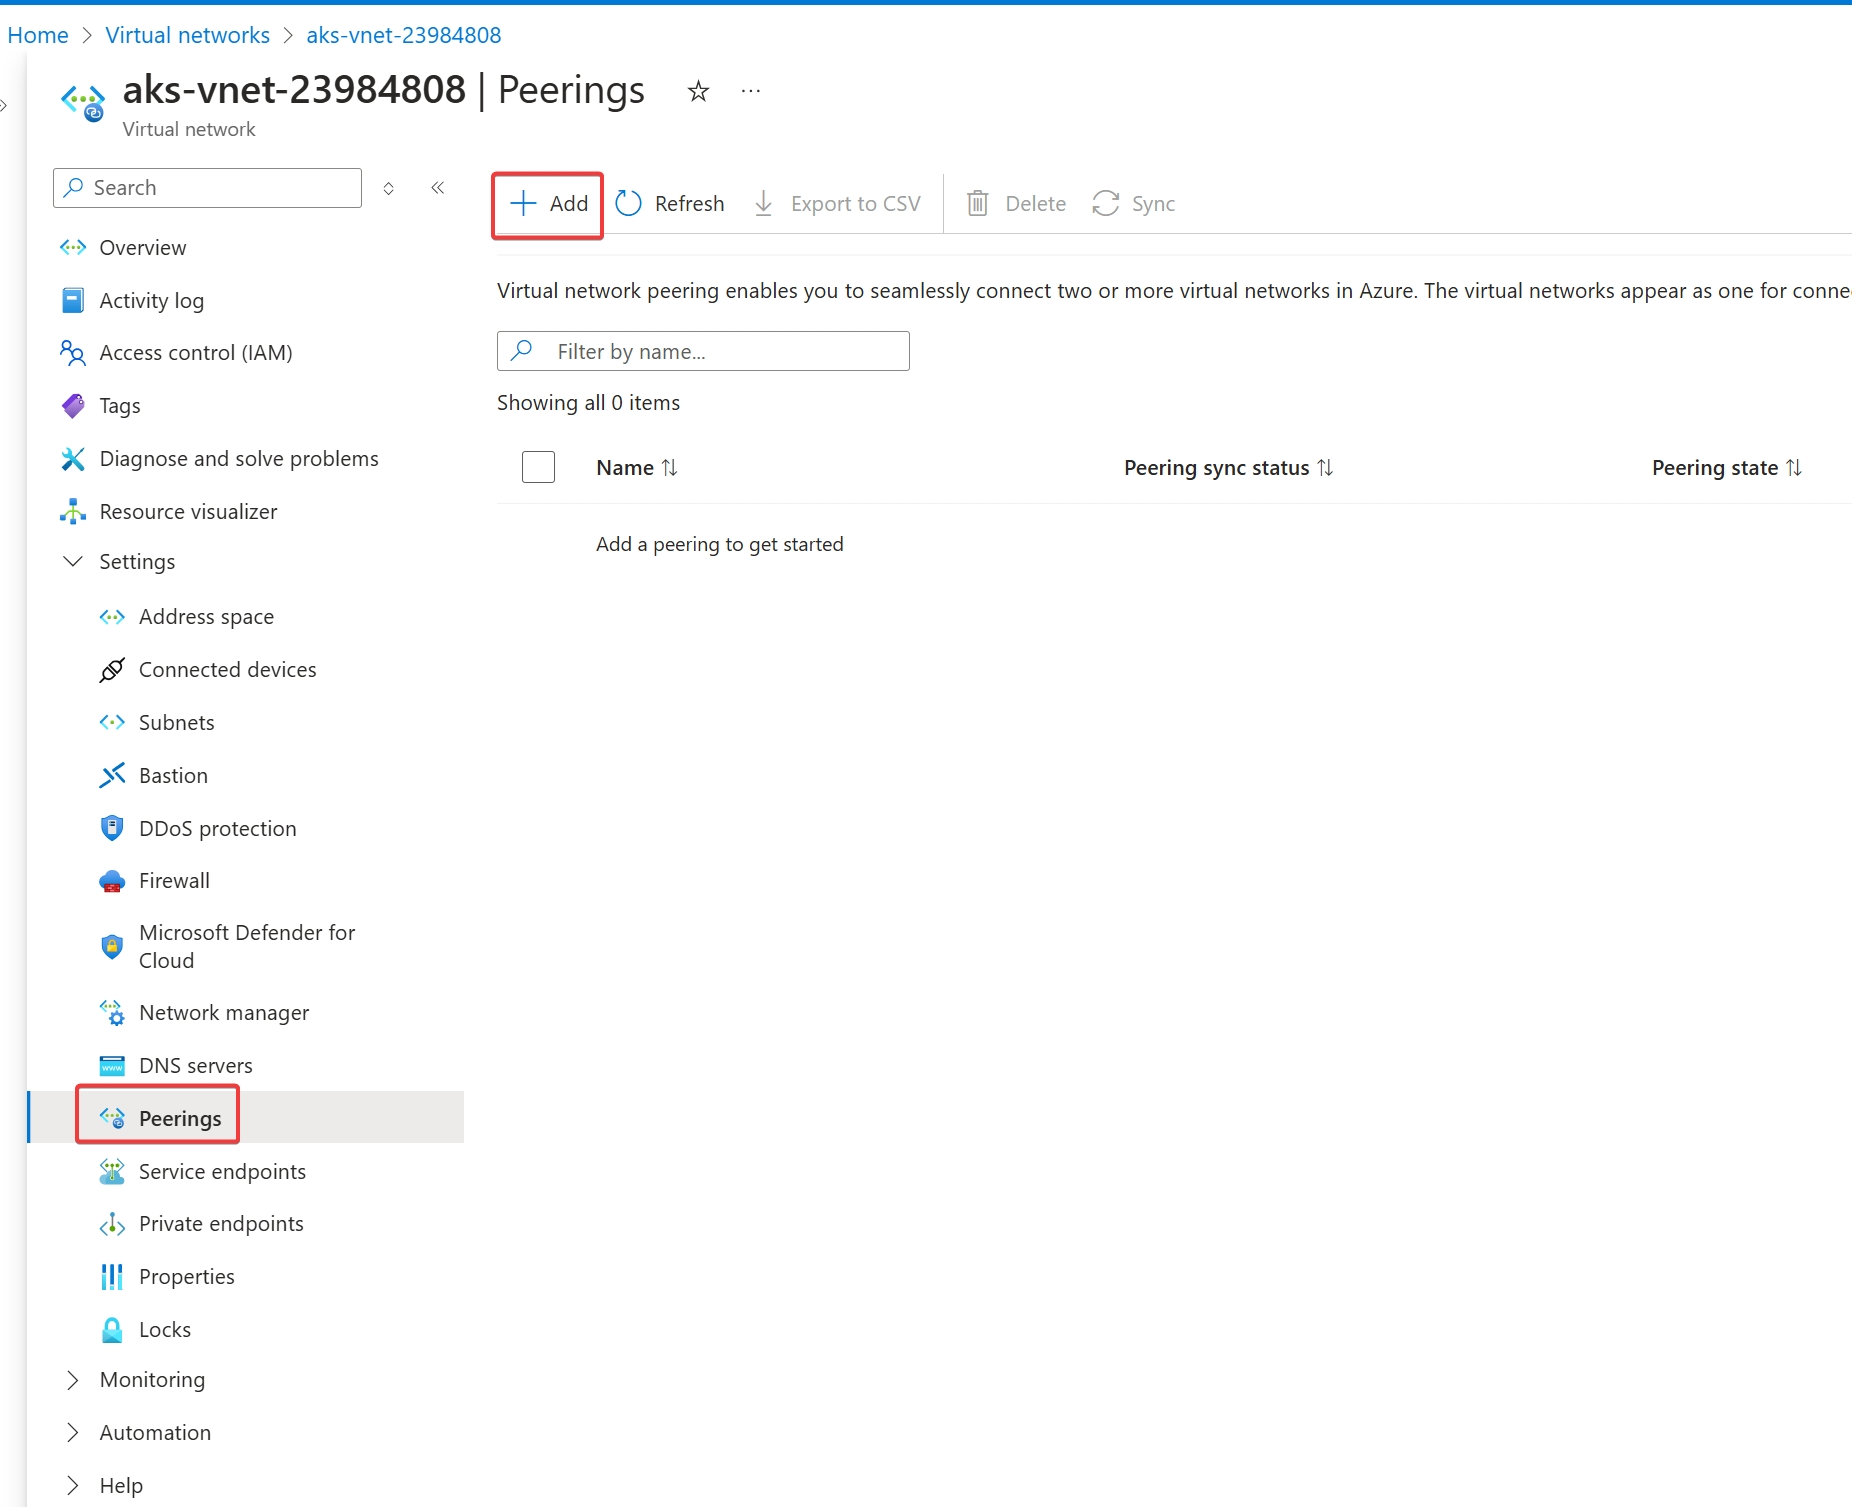Open the ellipsis more options menu
This screenshot has width=1852, height=1507.
click(x=751, y=92)
